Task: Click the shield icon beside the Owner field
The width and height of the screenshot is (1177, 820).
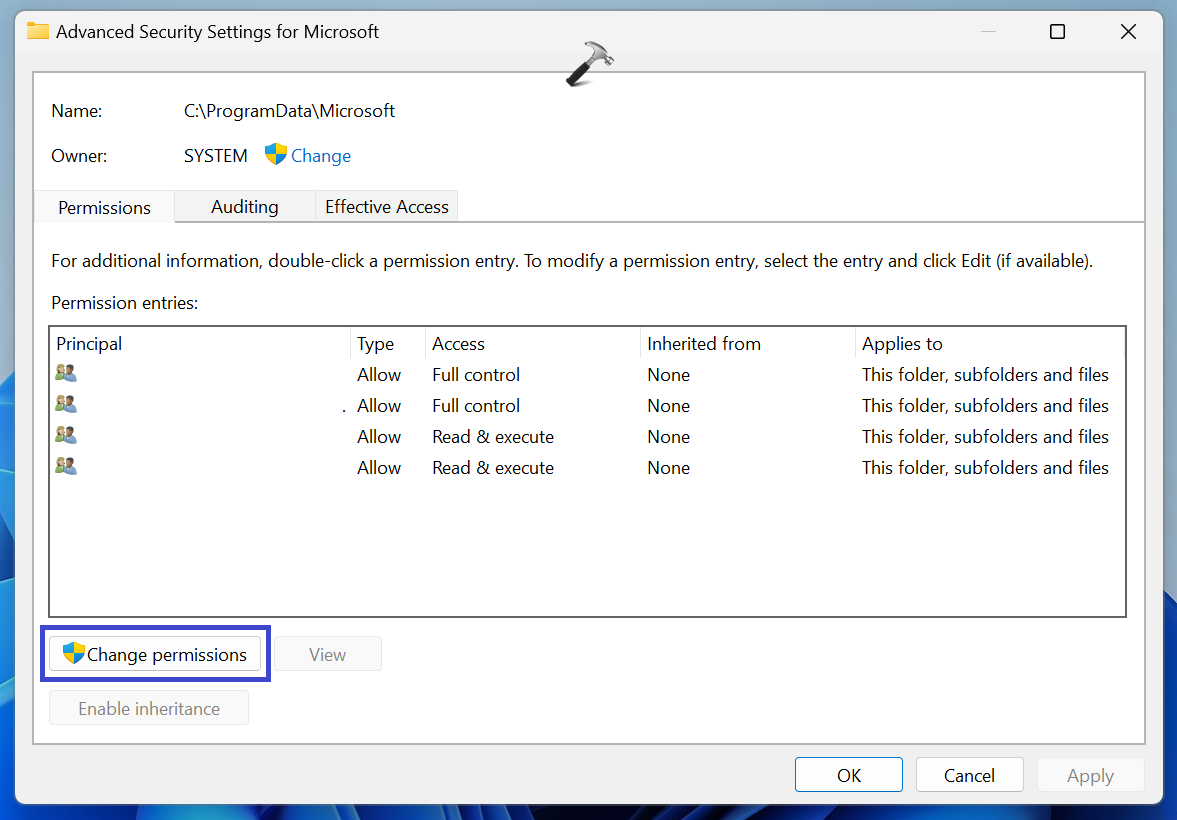Action: pos(275,155)
